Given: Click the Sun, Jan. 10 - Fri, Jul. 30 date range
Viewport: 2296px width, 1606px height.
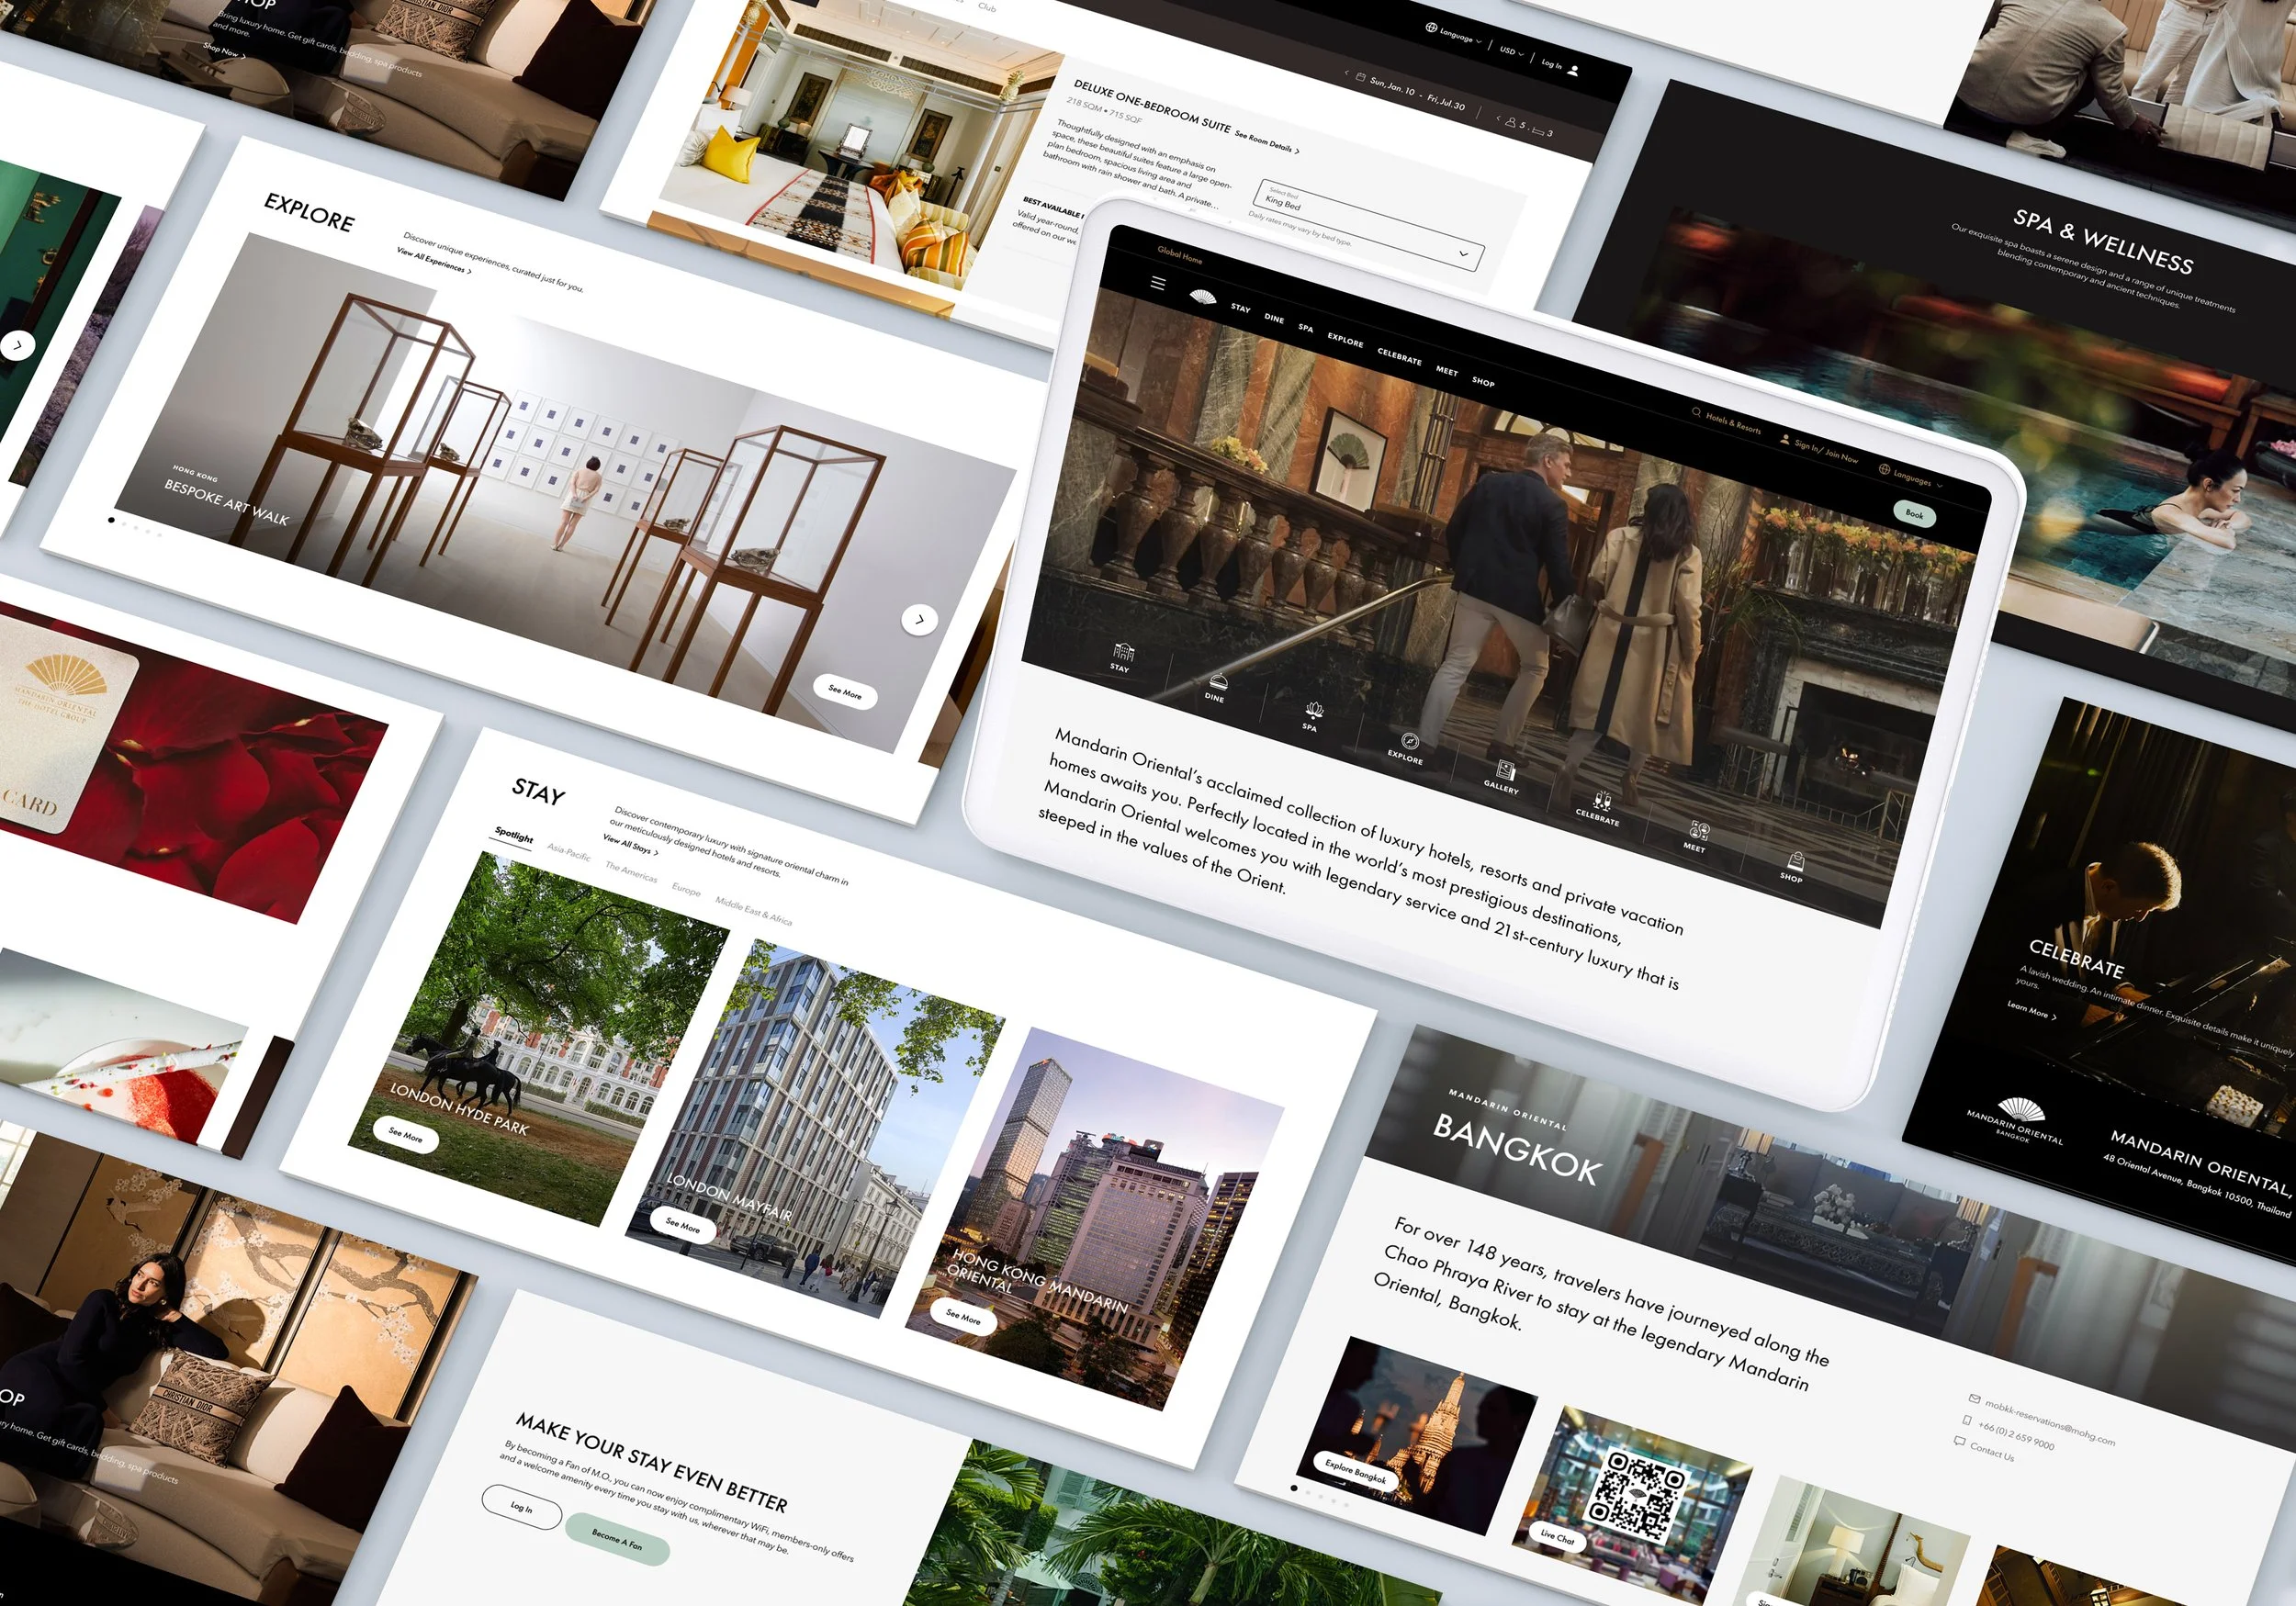Looking at the screenshot, I should 1418,93.
